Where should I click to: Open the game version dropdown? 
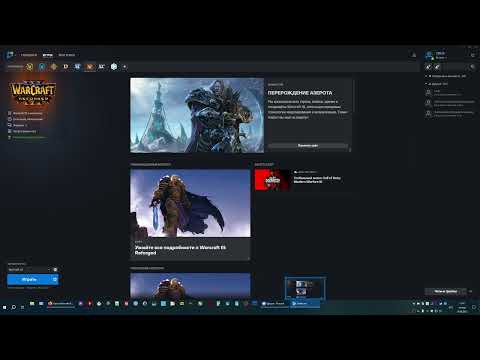29,269
